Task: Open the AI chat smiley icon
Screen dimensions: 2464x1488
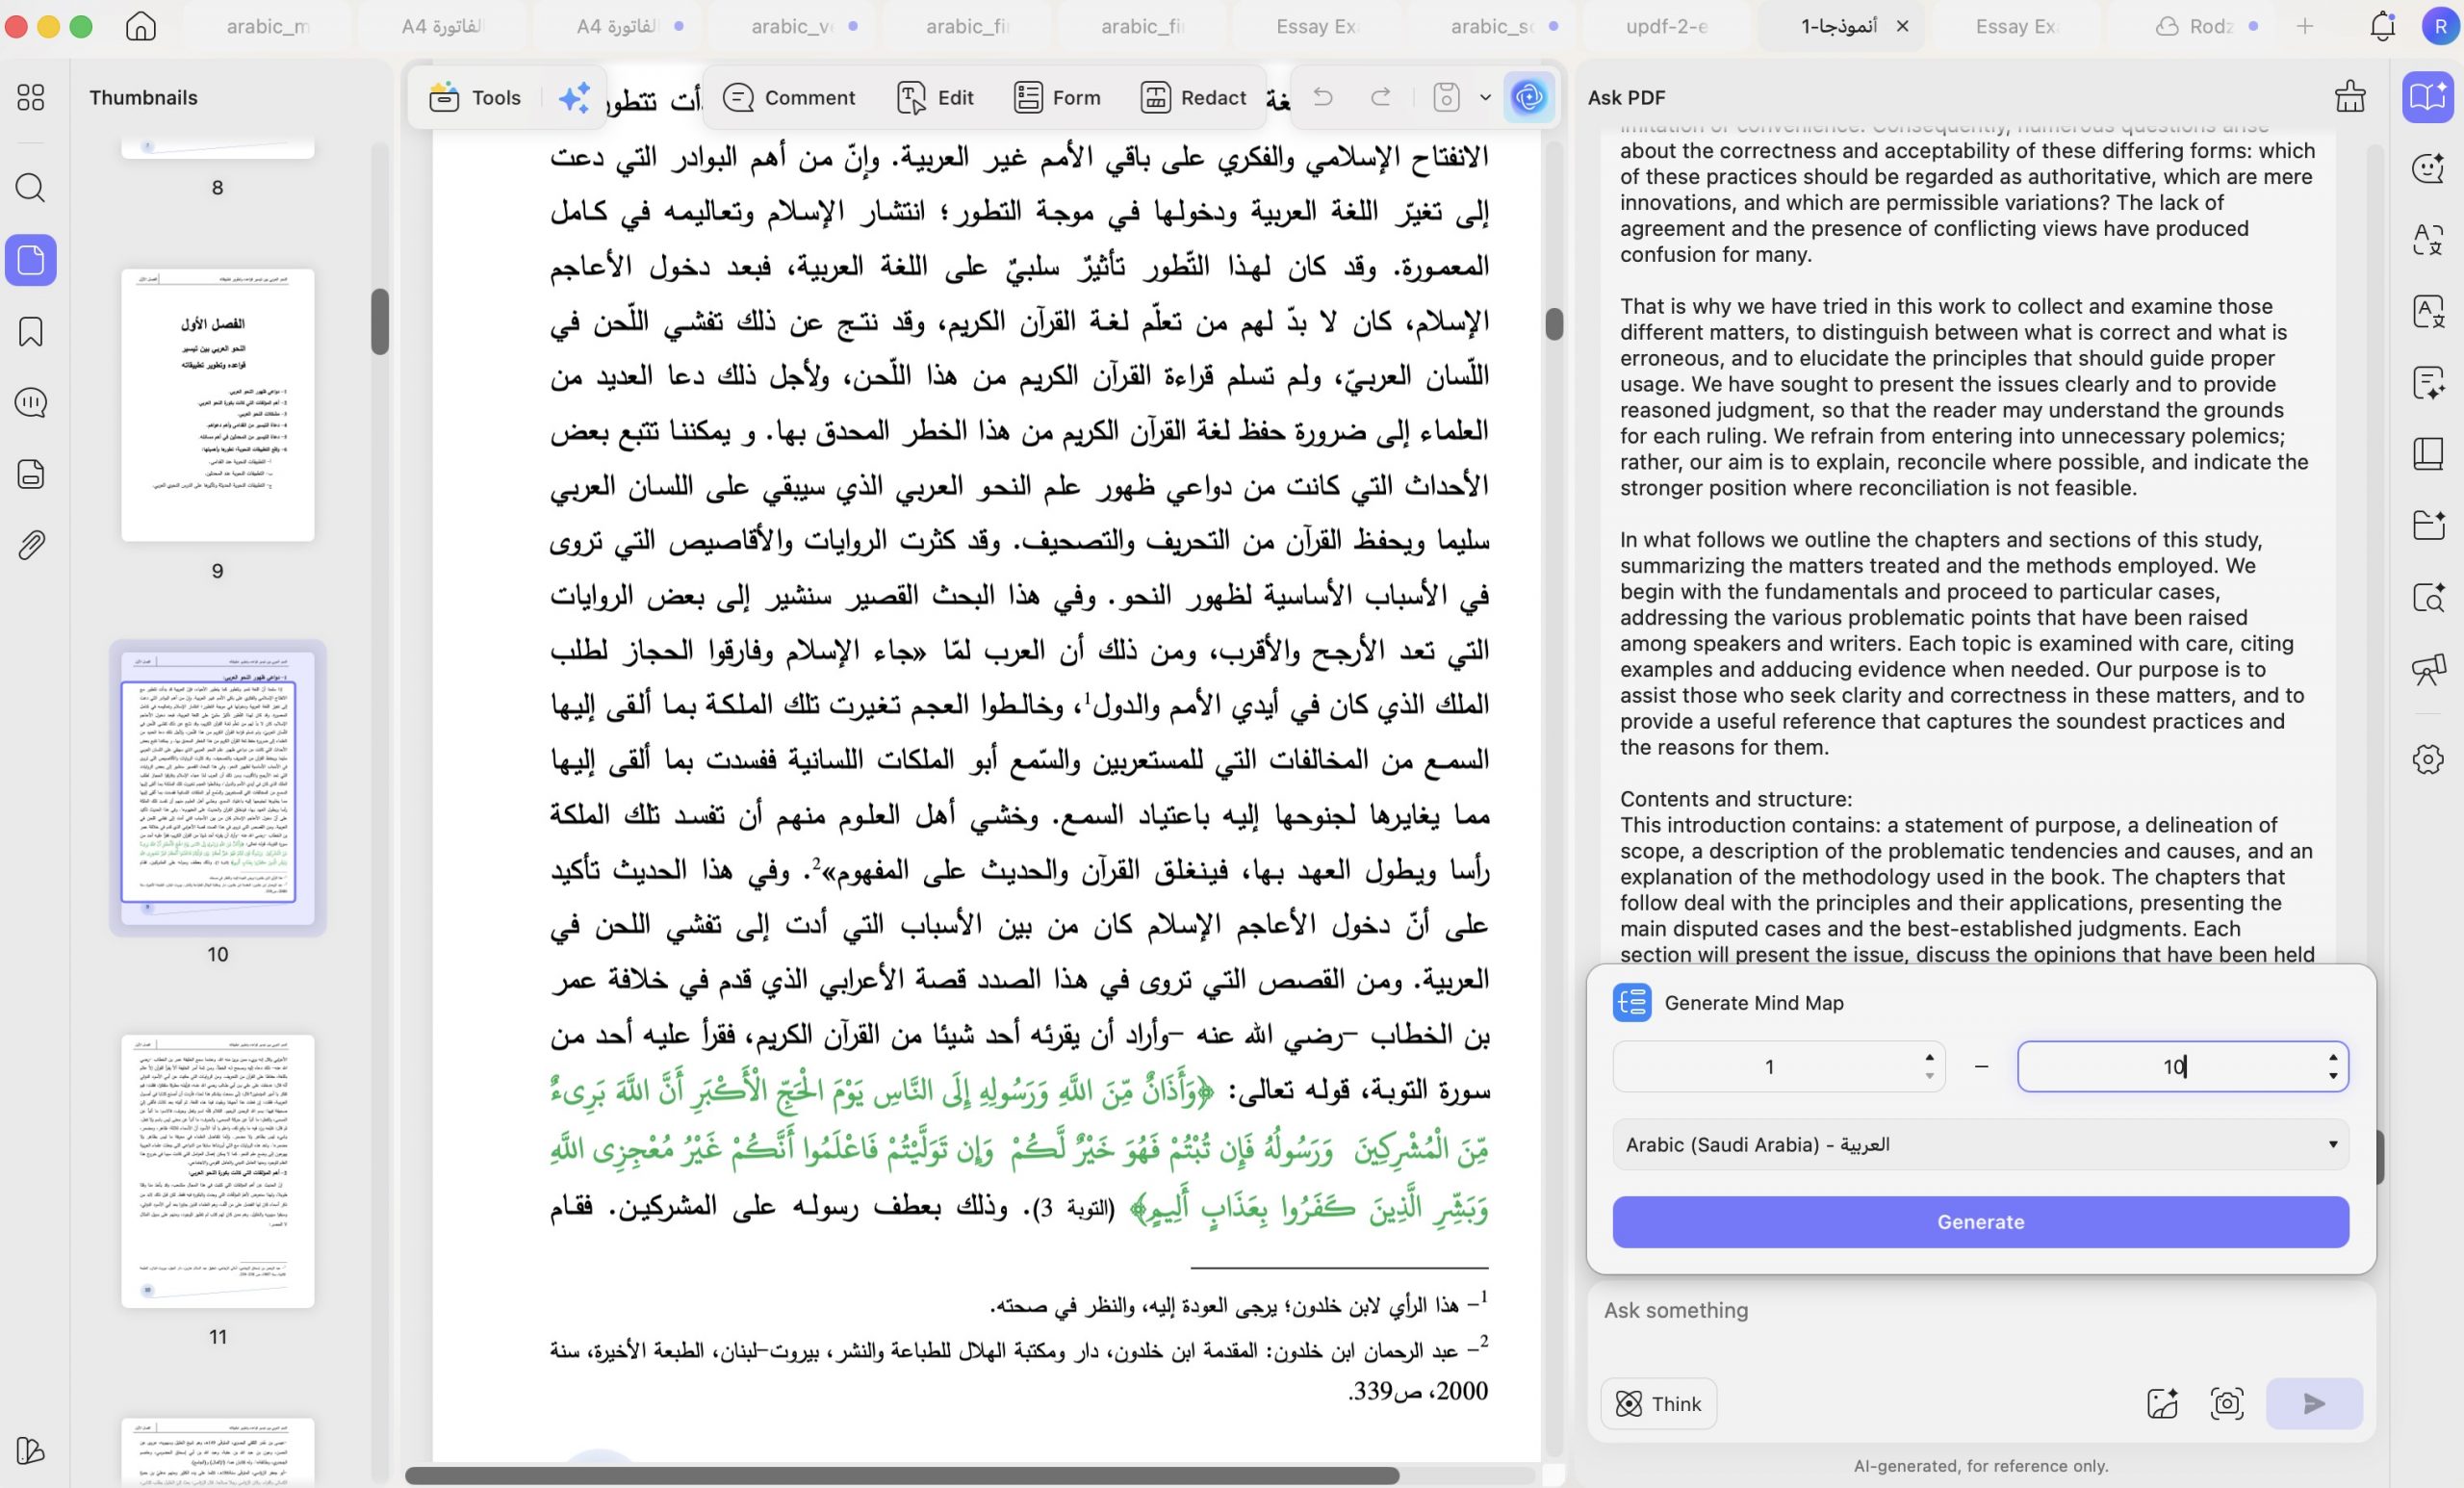Action: (2428, 168)
